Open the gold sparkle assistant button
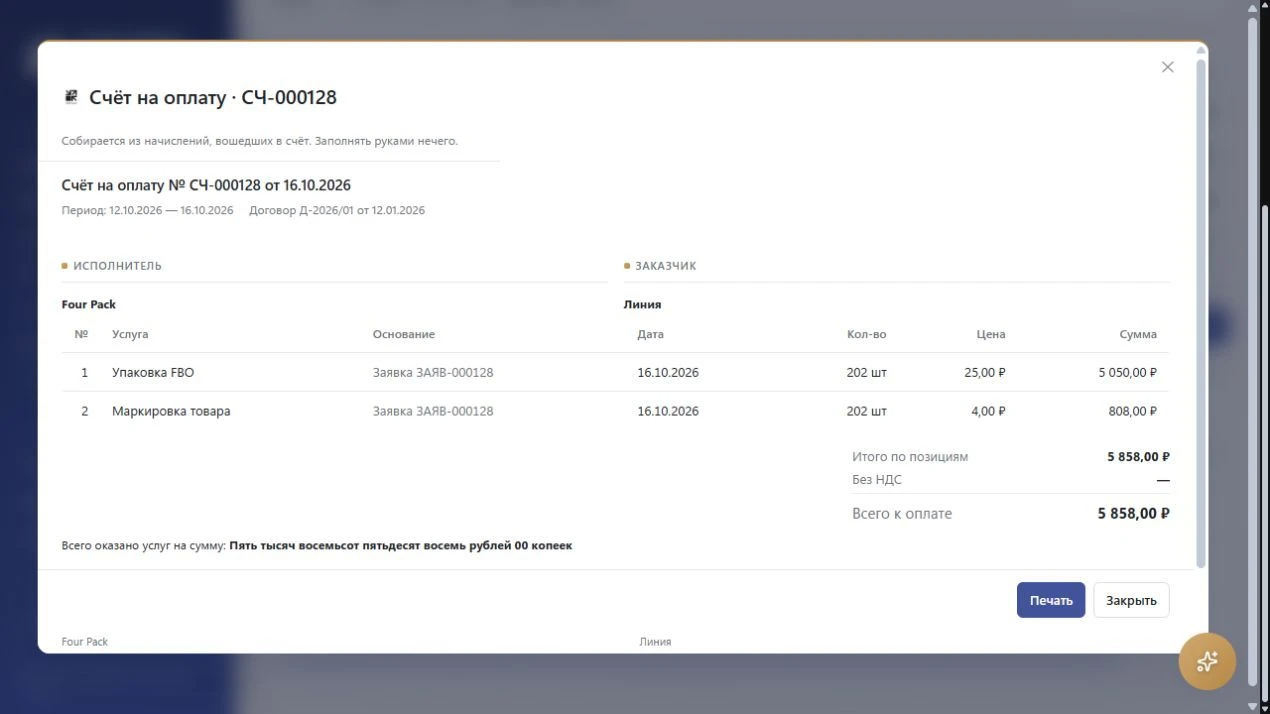The height and width of the screenshot is (714, 1270). [x=1207, y=661]
